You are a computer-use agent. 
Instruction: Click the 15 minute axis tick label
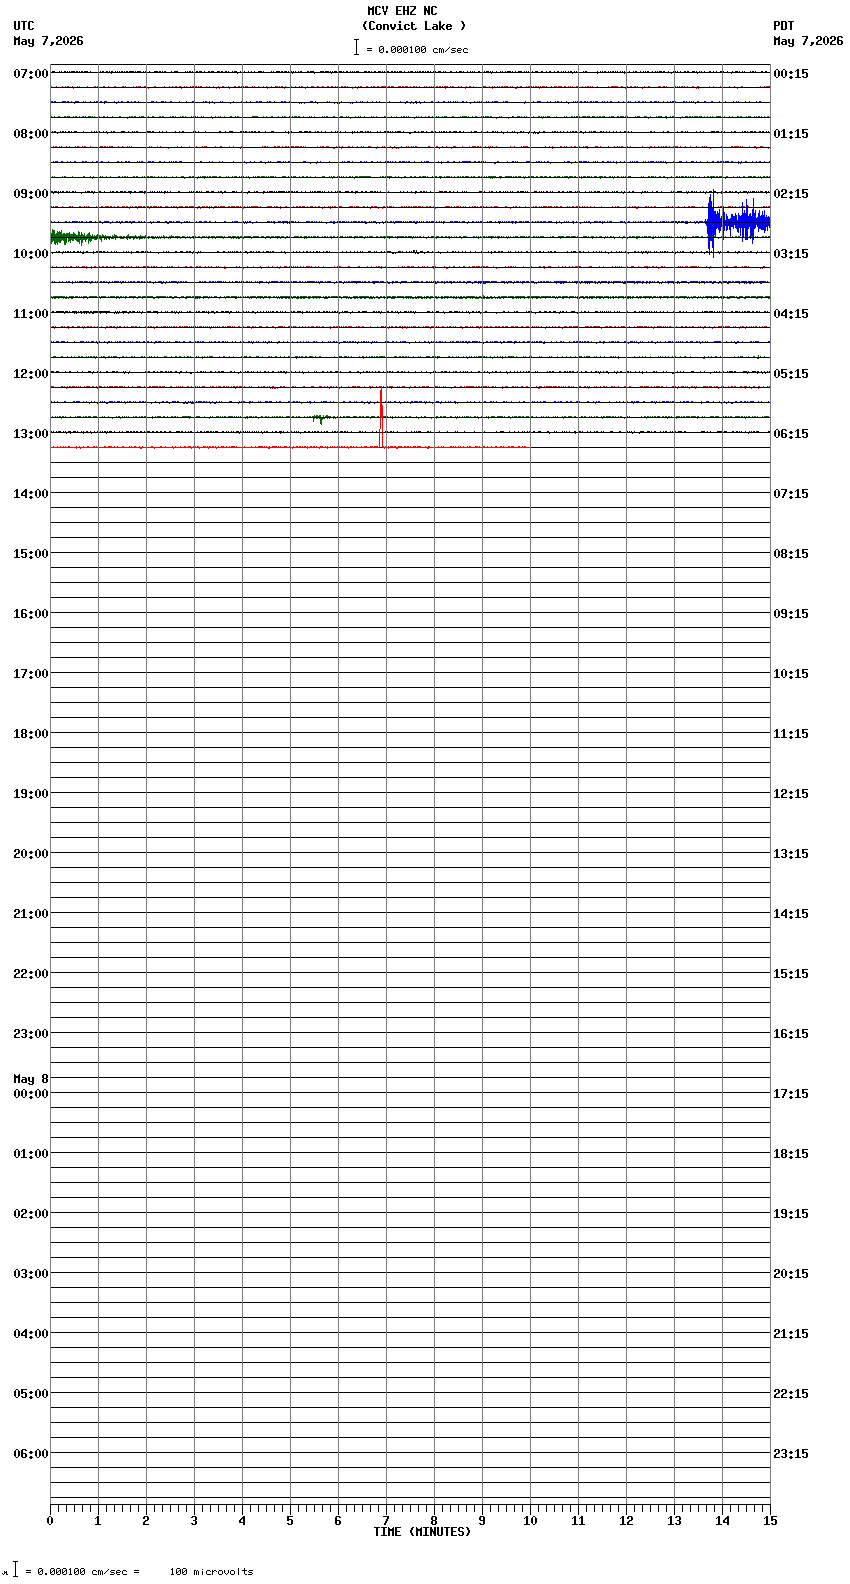pos(770,1521)
